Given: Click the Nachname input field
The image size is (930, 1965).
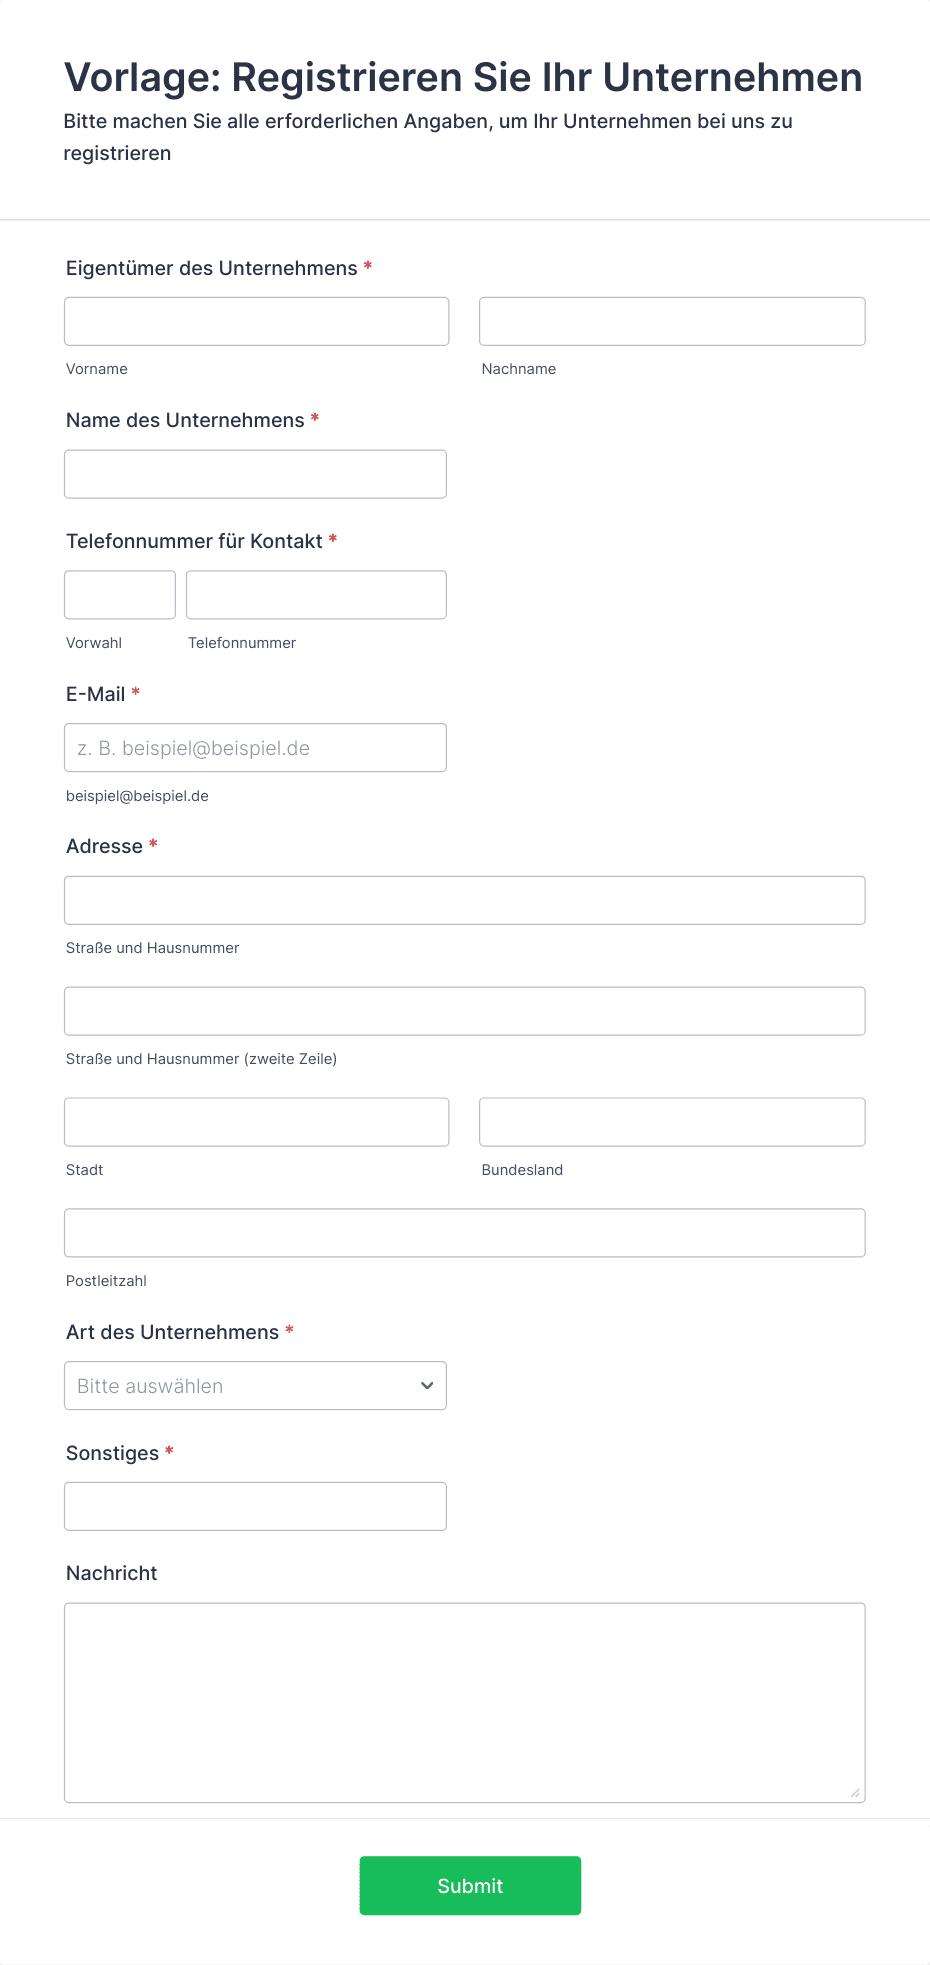Looking at the screenshot, I should point(672,321).
